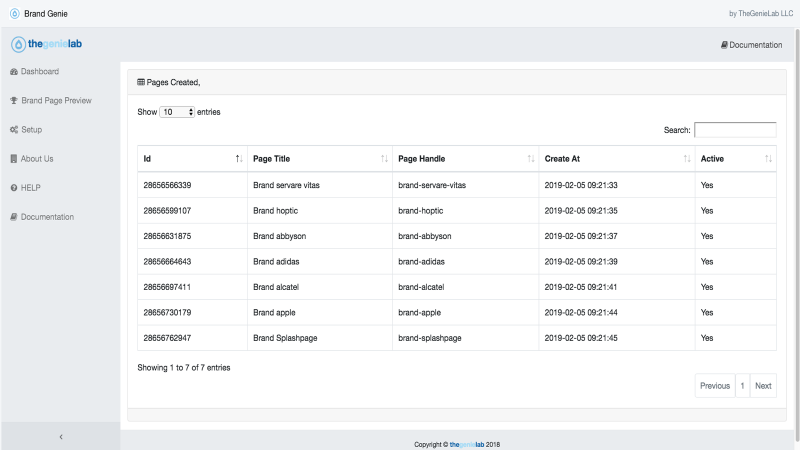Click the handle brand-splashpage
The image size is (800, 450).
tap(430, 338)
